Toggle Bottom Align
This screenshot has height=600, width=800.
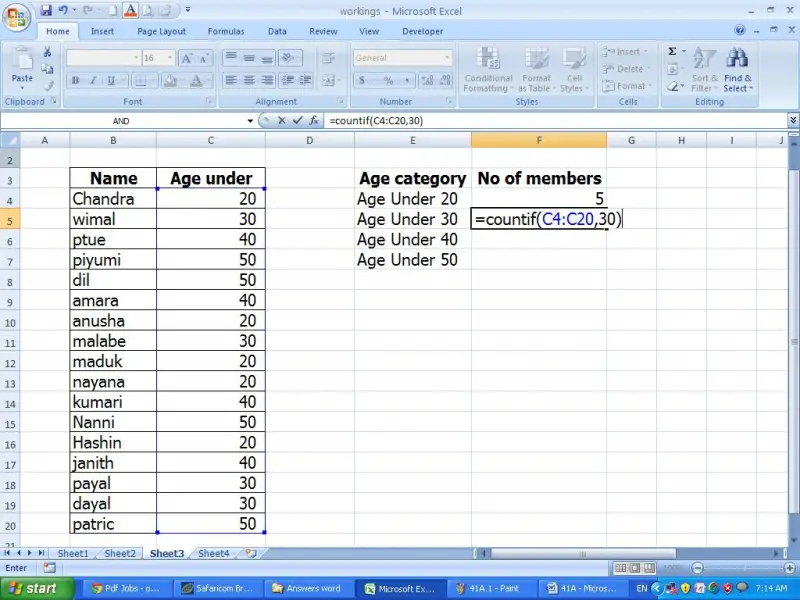267,57
